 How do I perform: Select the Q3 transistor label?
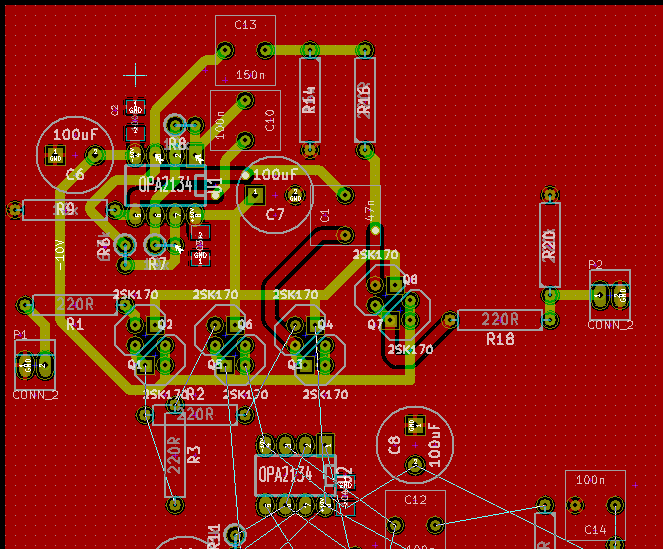coord(295,364)
